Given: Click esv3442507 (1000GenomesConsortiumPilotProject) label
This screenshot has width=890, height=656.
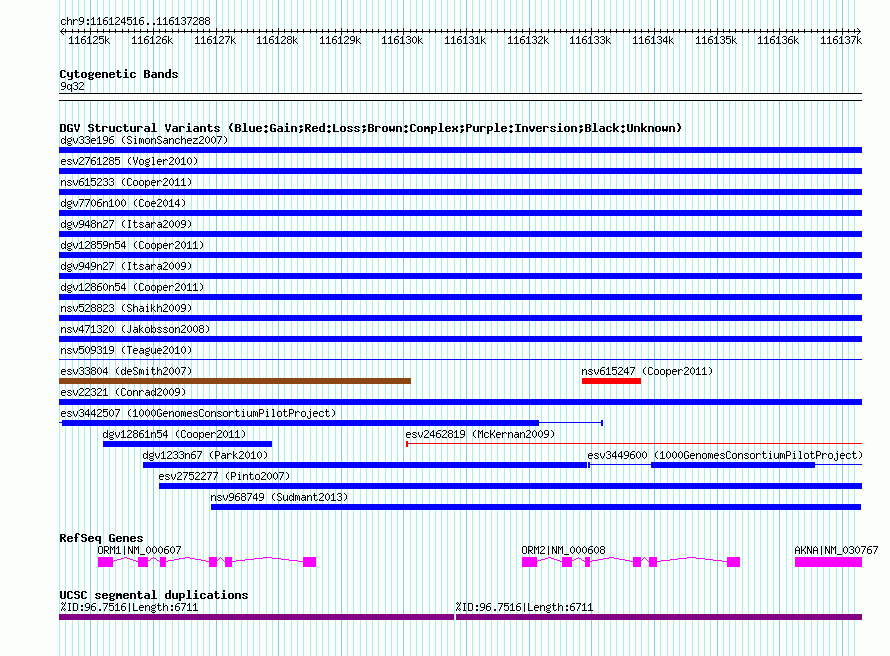Looking at the screenshot, I should click(x=198, y=413).
